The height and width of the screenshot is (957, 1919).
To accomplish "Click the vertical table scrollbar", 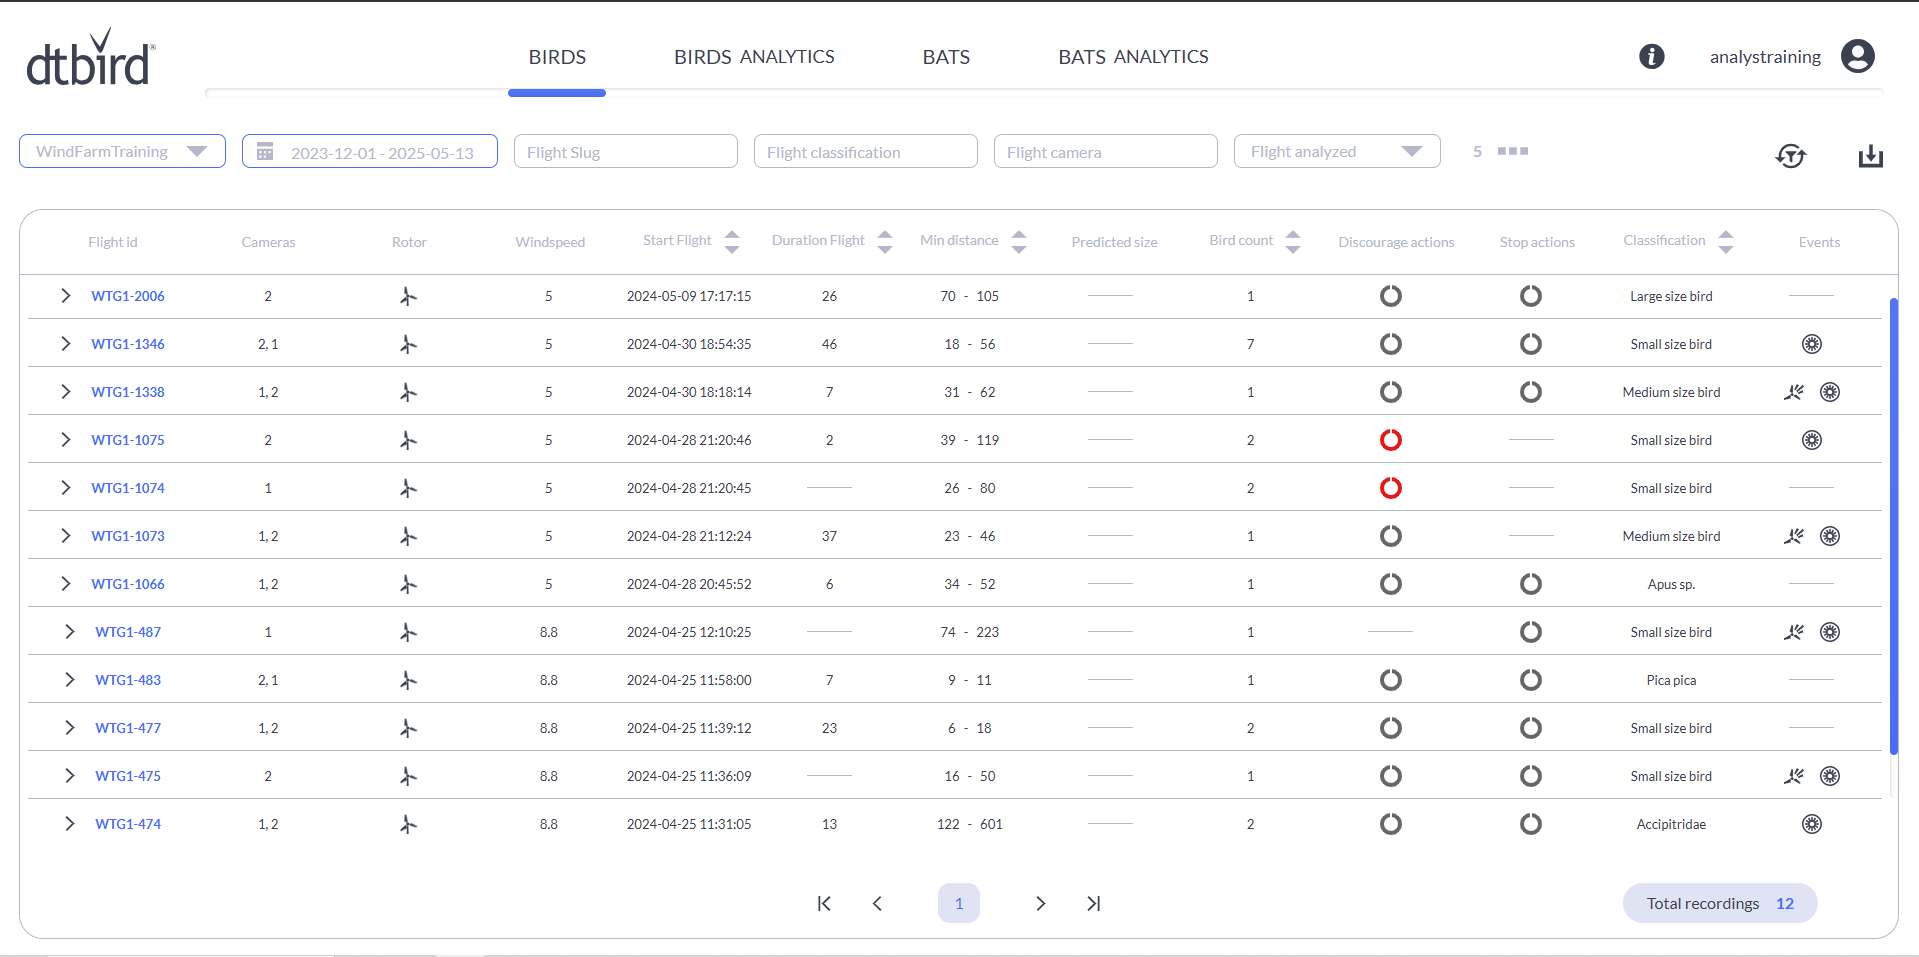I will 1893,525.
